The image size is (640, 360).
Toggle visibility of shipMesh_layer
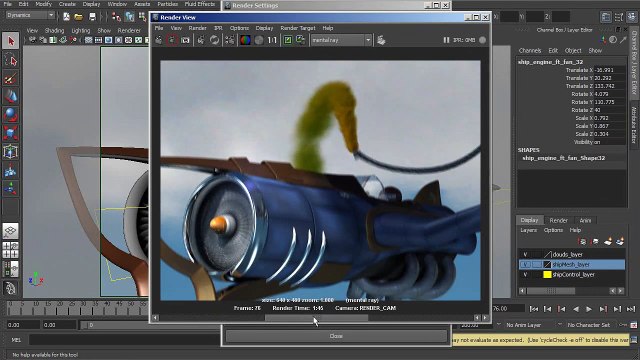(525, 264)
